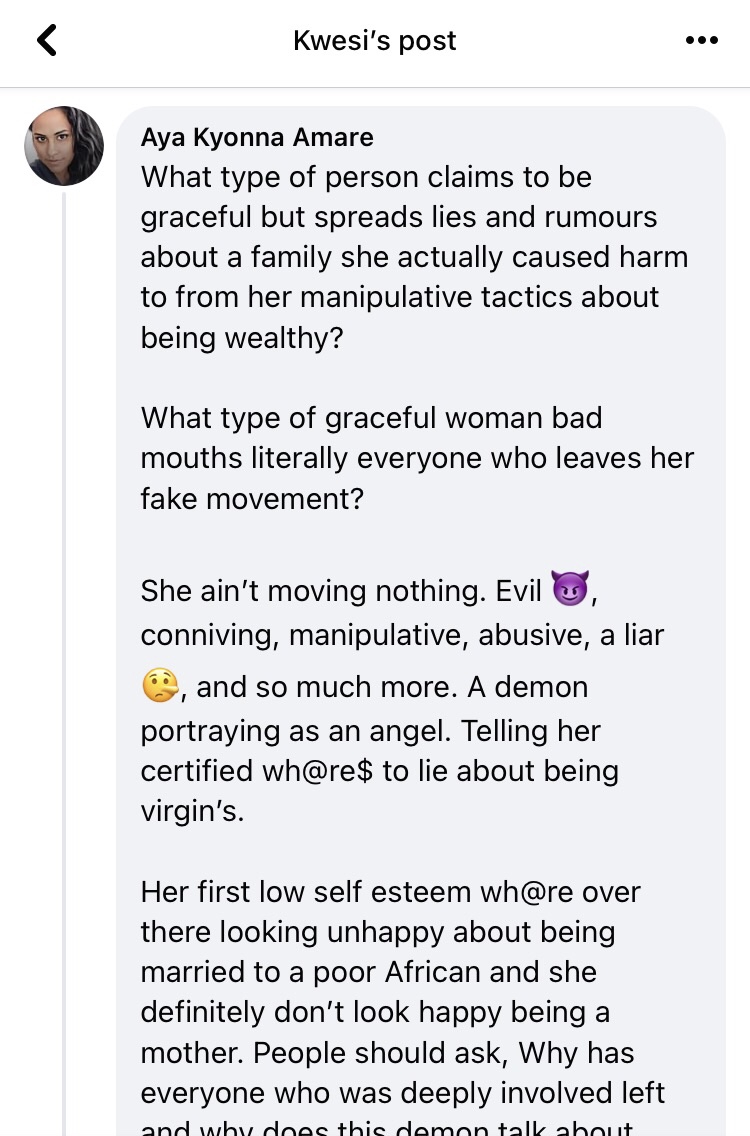Click the "portraying as an angel" line

coord(296,731)
